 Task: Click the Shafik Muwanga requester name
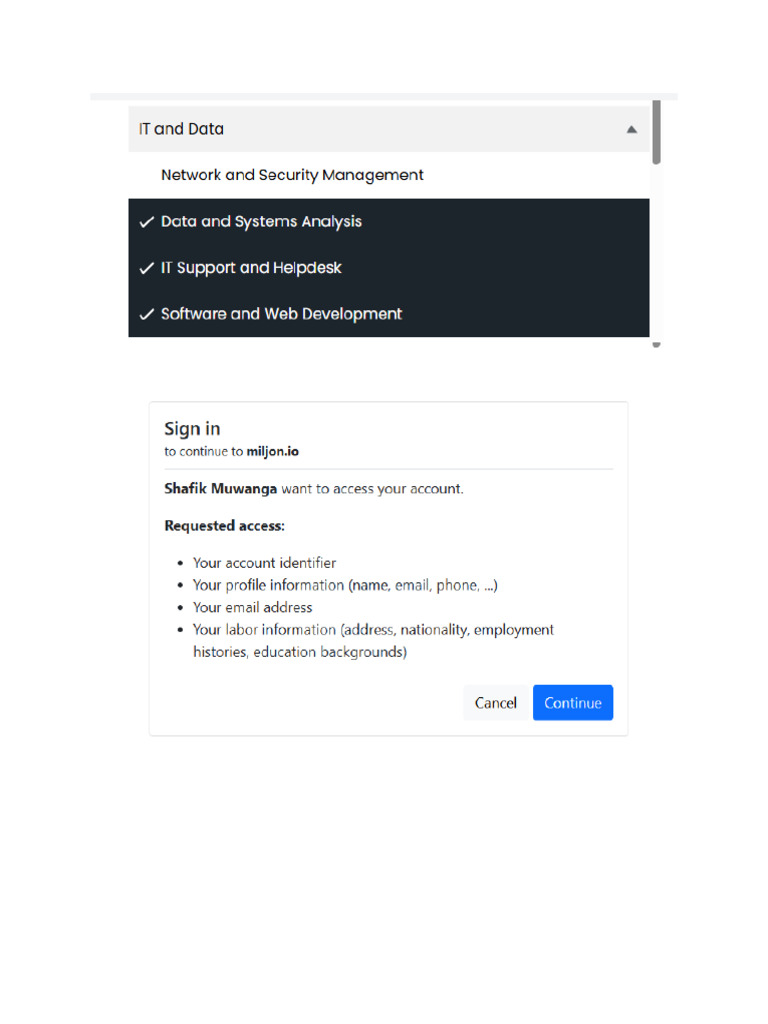click(220, 488)
